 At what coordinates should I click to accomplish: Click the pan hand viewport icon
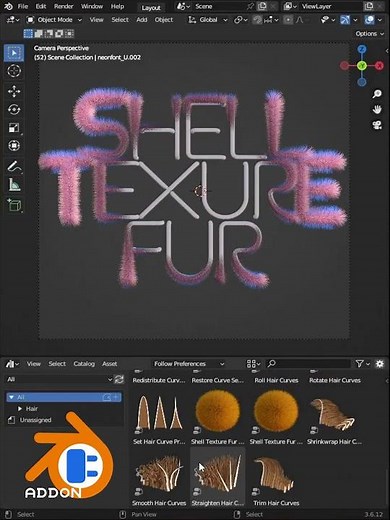[x=377, y=110]
